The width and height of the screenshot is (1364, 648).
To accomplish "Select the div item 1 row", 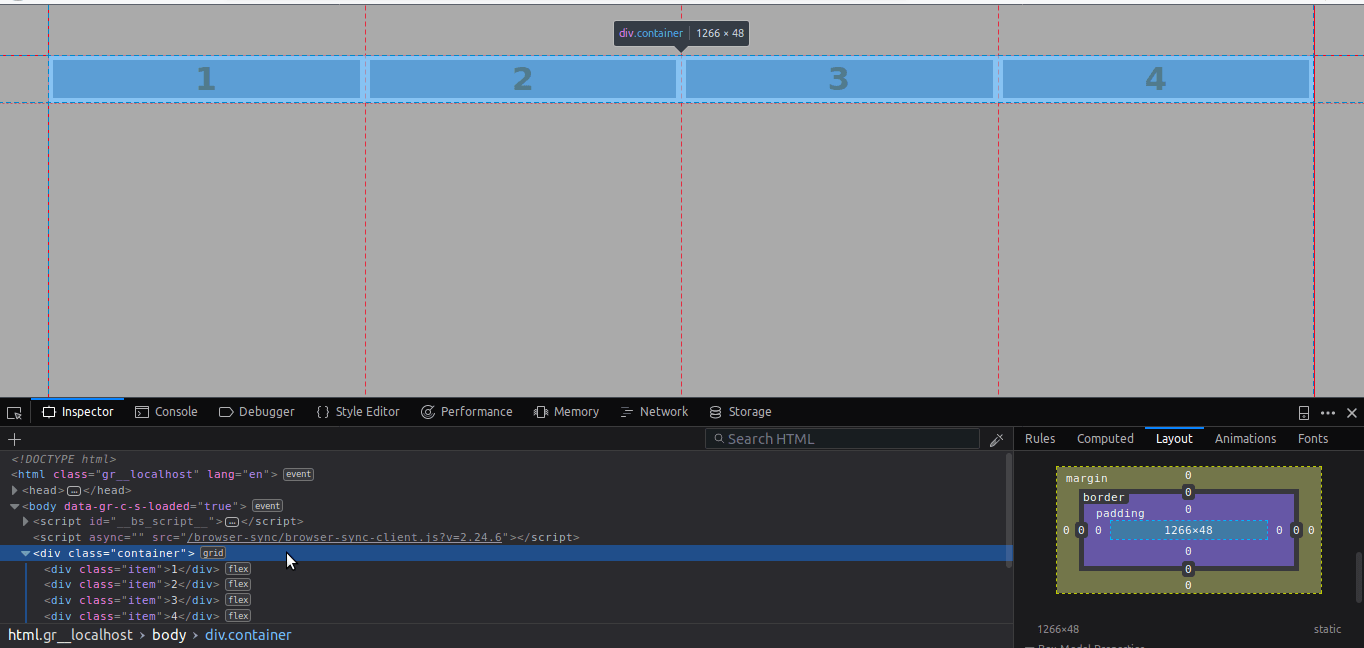I will coord(506,569).
